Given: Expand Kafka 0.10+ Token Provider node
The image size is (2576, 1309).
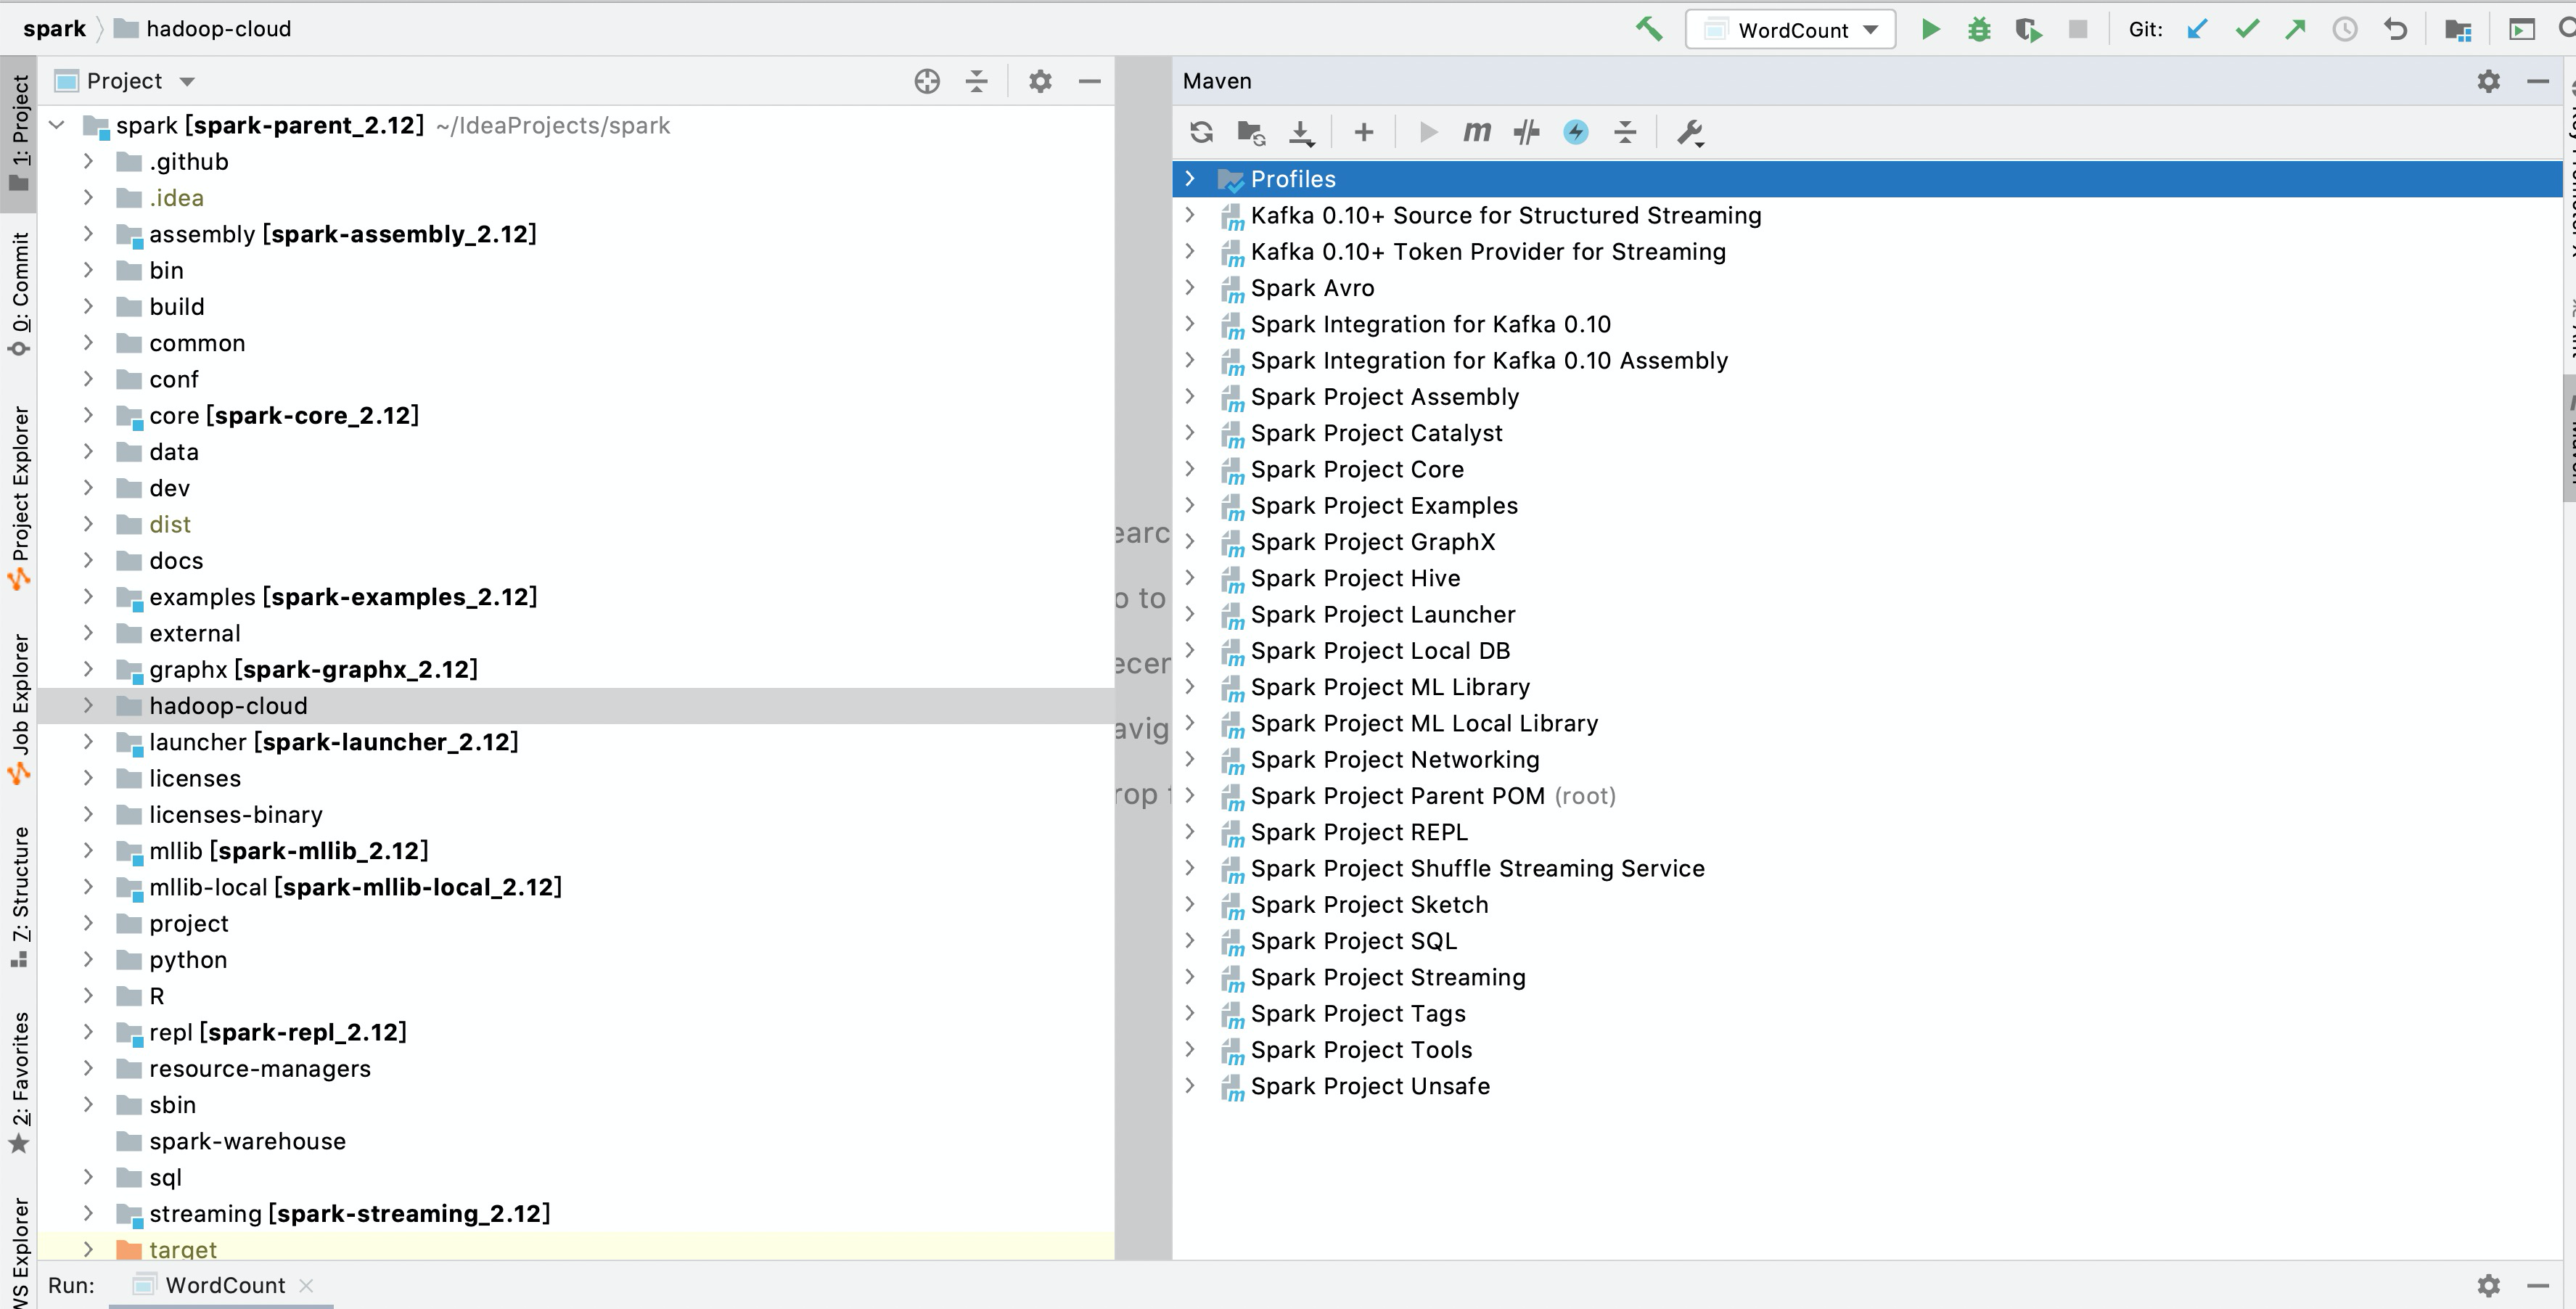Looking at the screenshot, I should [x=1190, y=251].
